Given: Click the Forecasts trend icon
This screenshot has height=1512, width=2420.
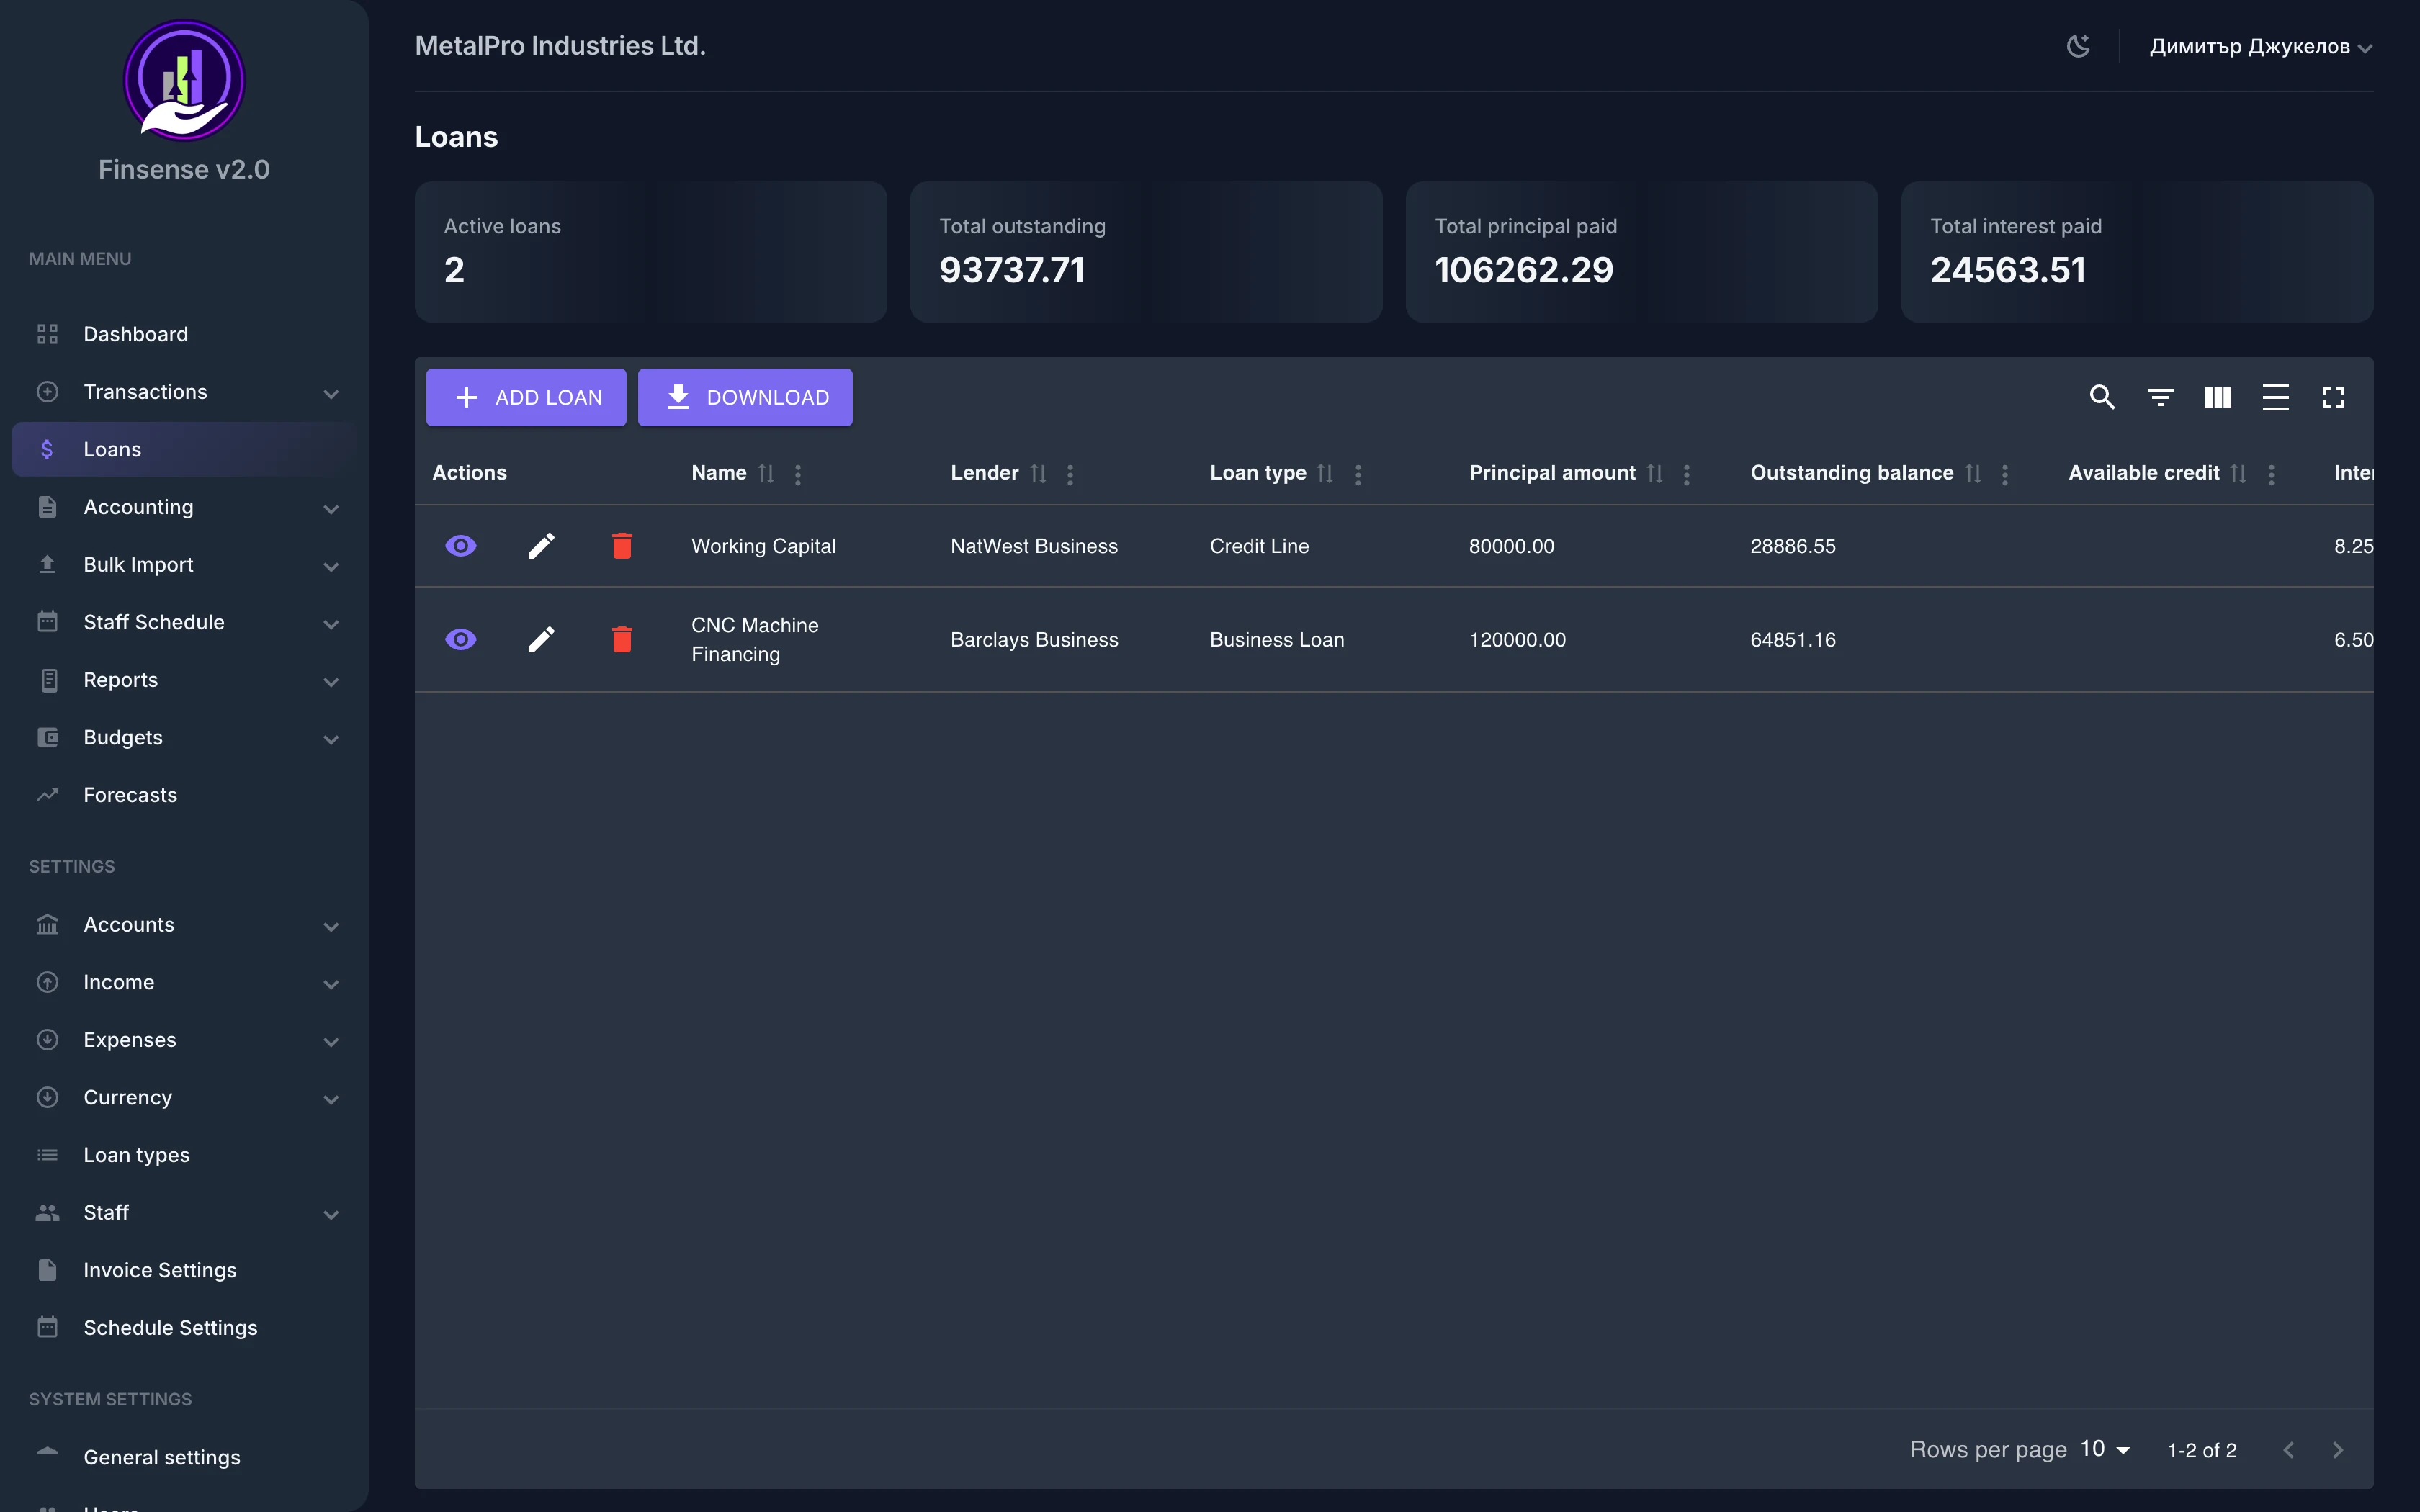Looking at the screenshot, I should point(47,795).
